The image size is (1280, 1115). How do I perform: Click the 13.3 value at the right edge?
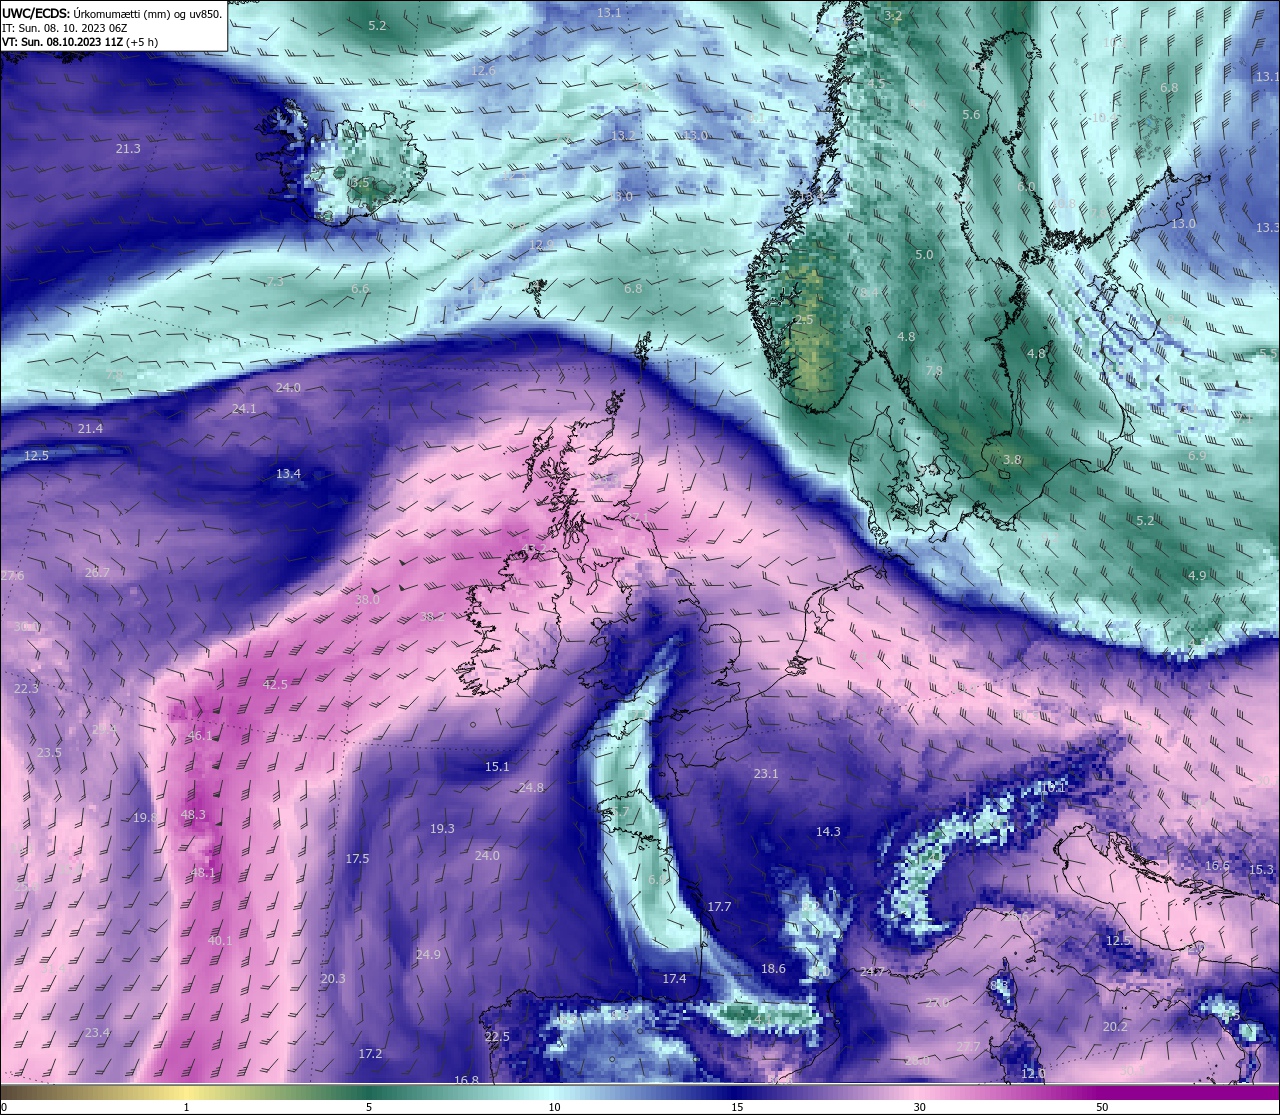1267,228
